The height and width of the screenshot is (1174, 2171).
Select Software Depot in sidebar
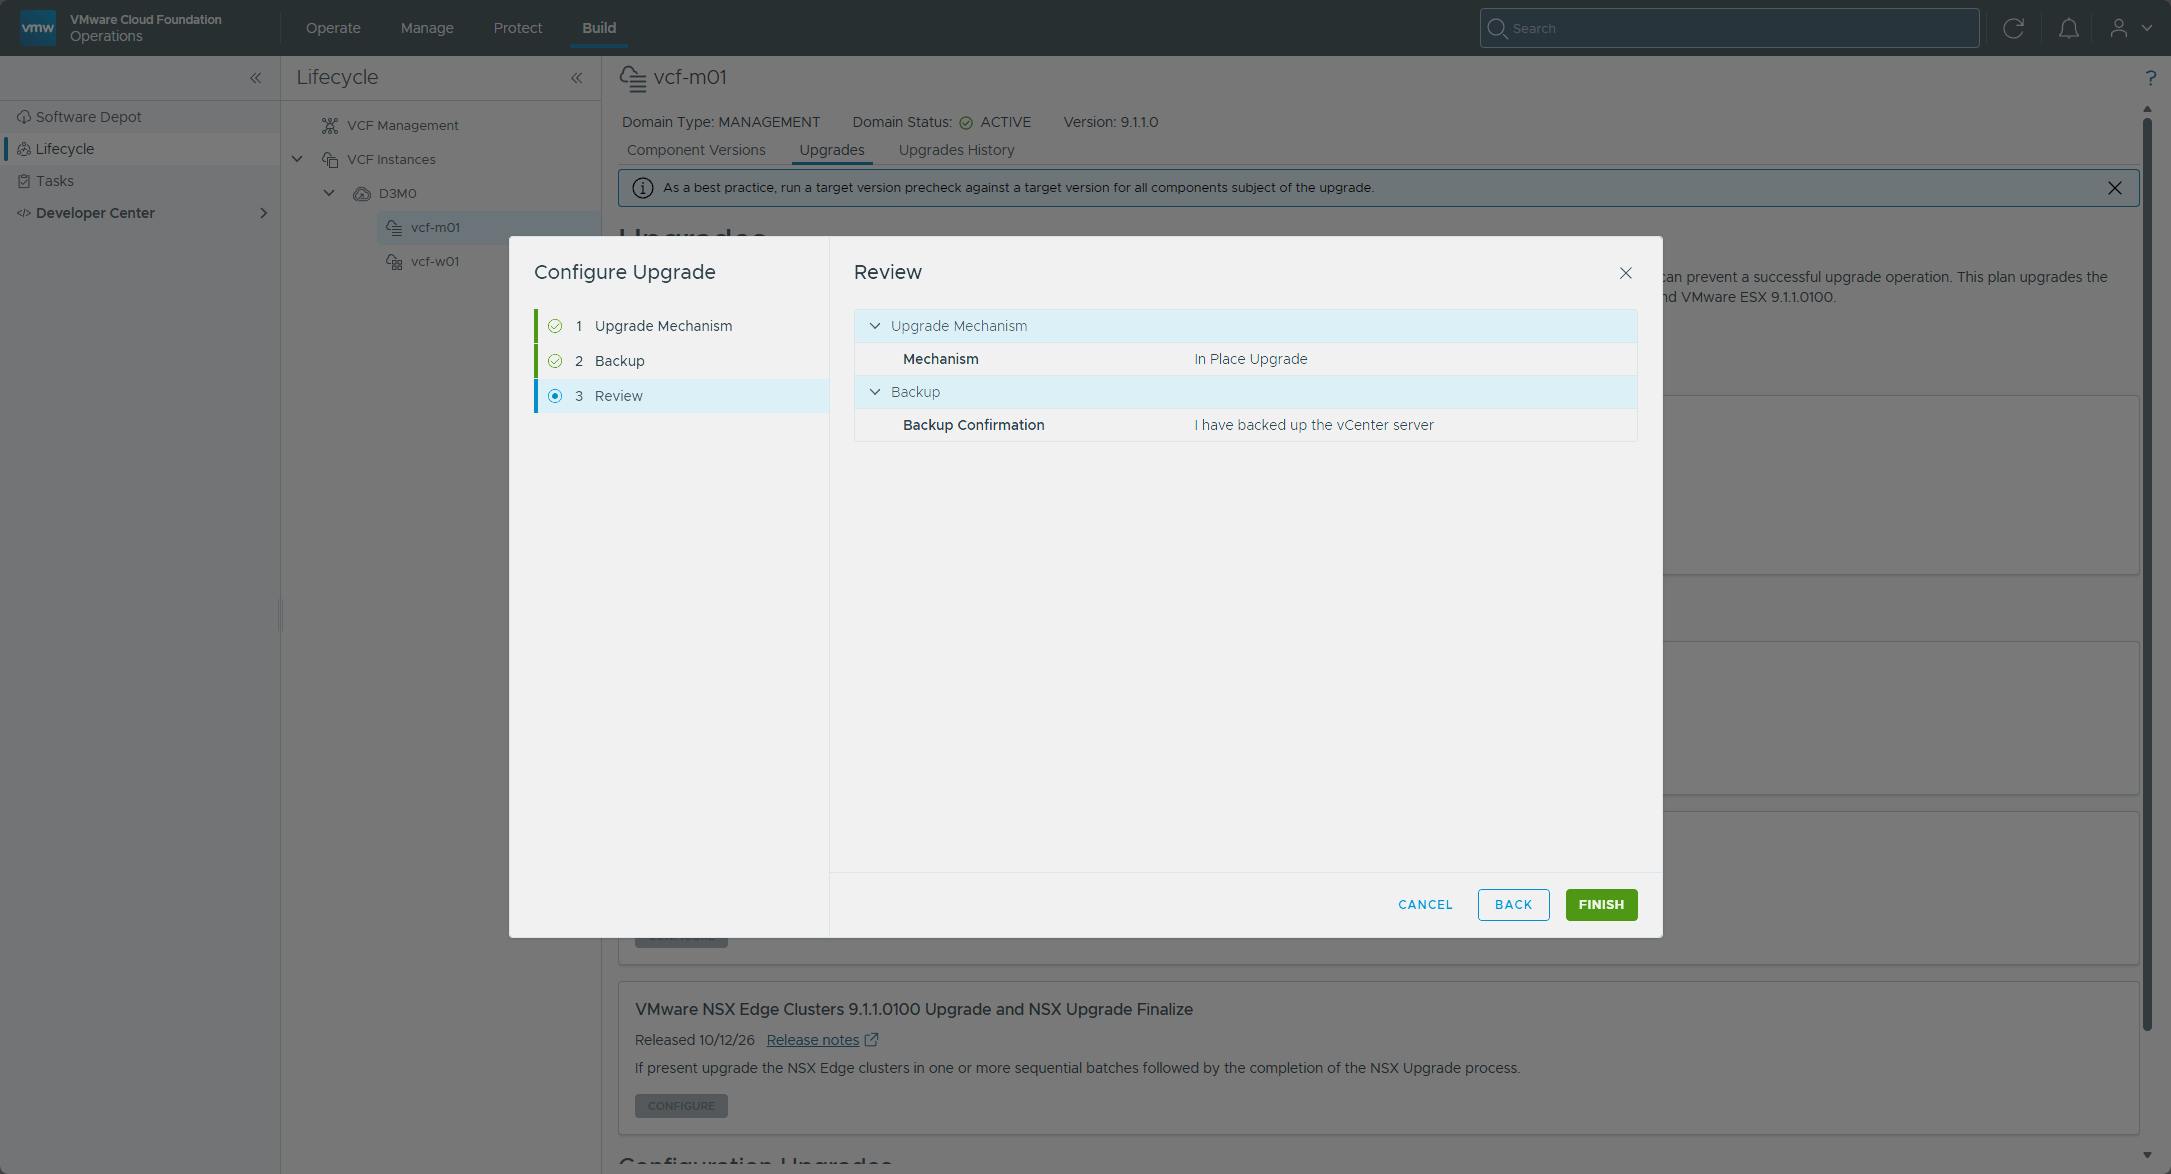point(140,117)
